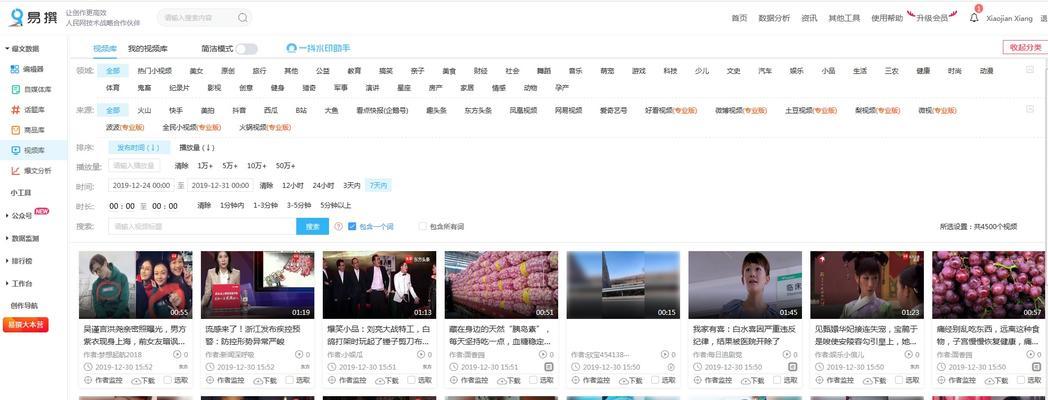The height and width of the screenshot is (400, 1048).
Task: Open 编辑器 in the left sidebar
Action: click(x=27, y=69)
